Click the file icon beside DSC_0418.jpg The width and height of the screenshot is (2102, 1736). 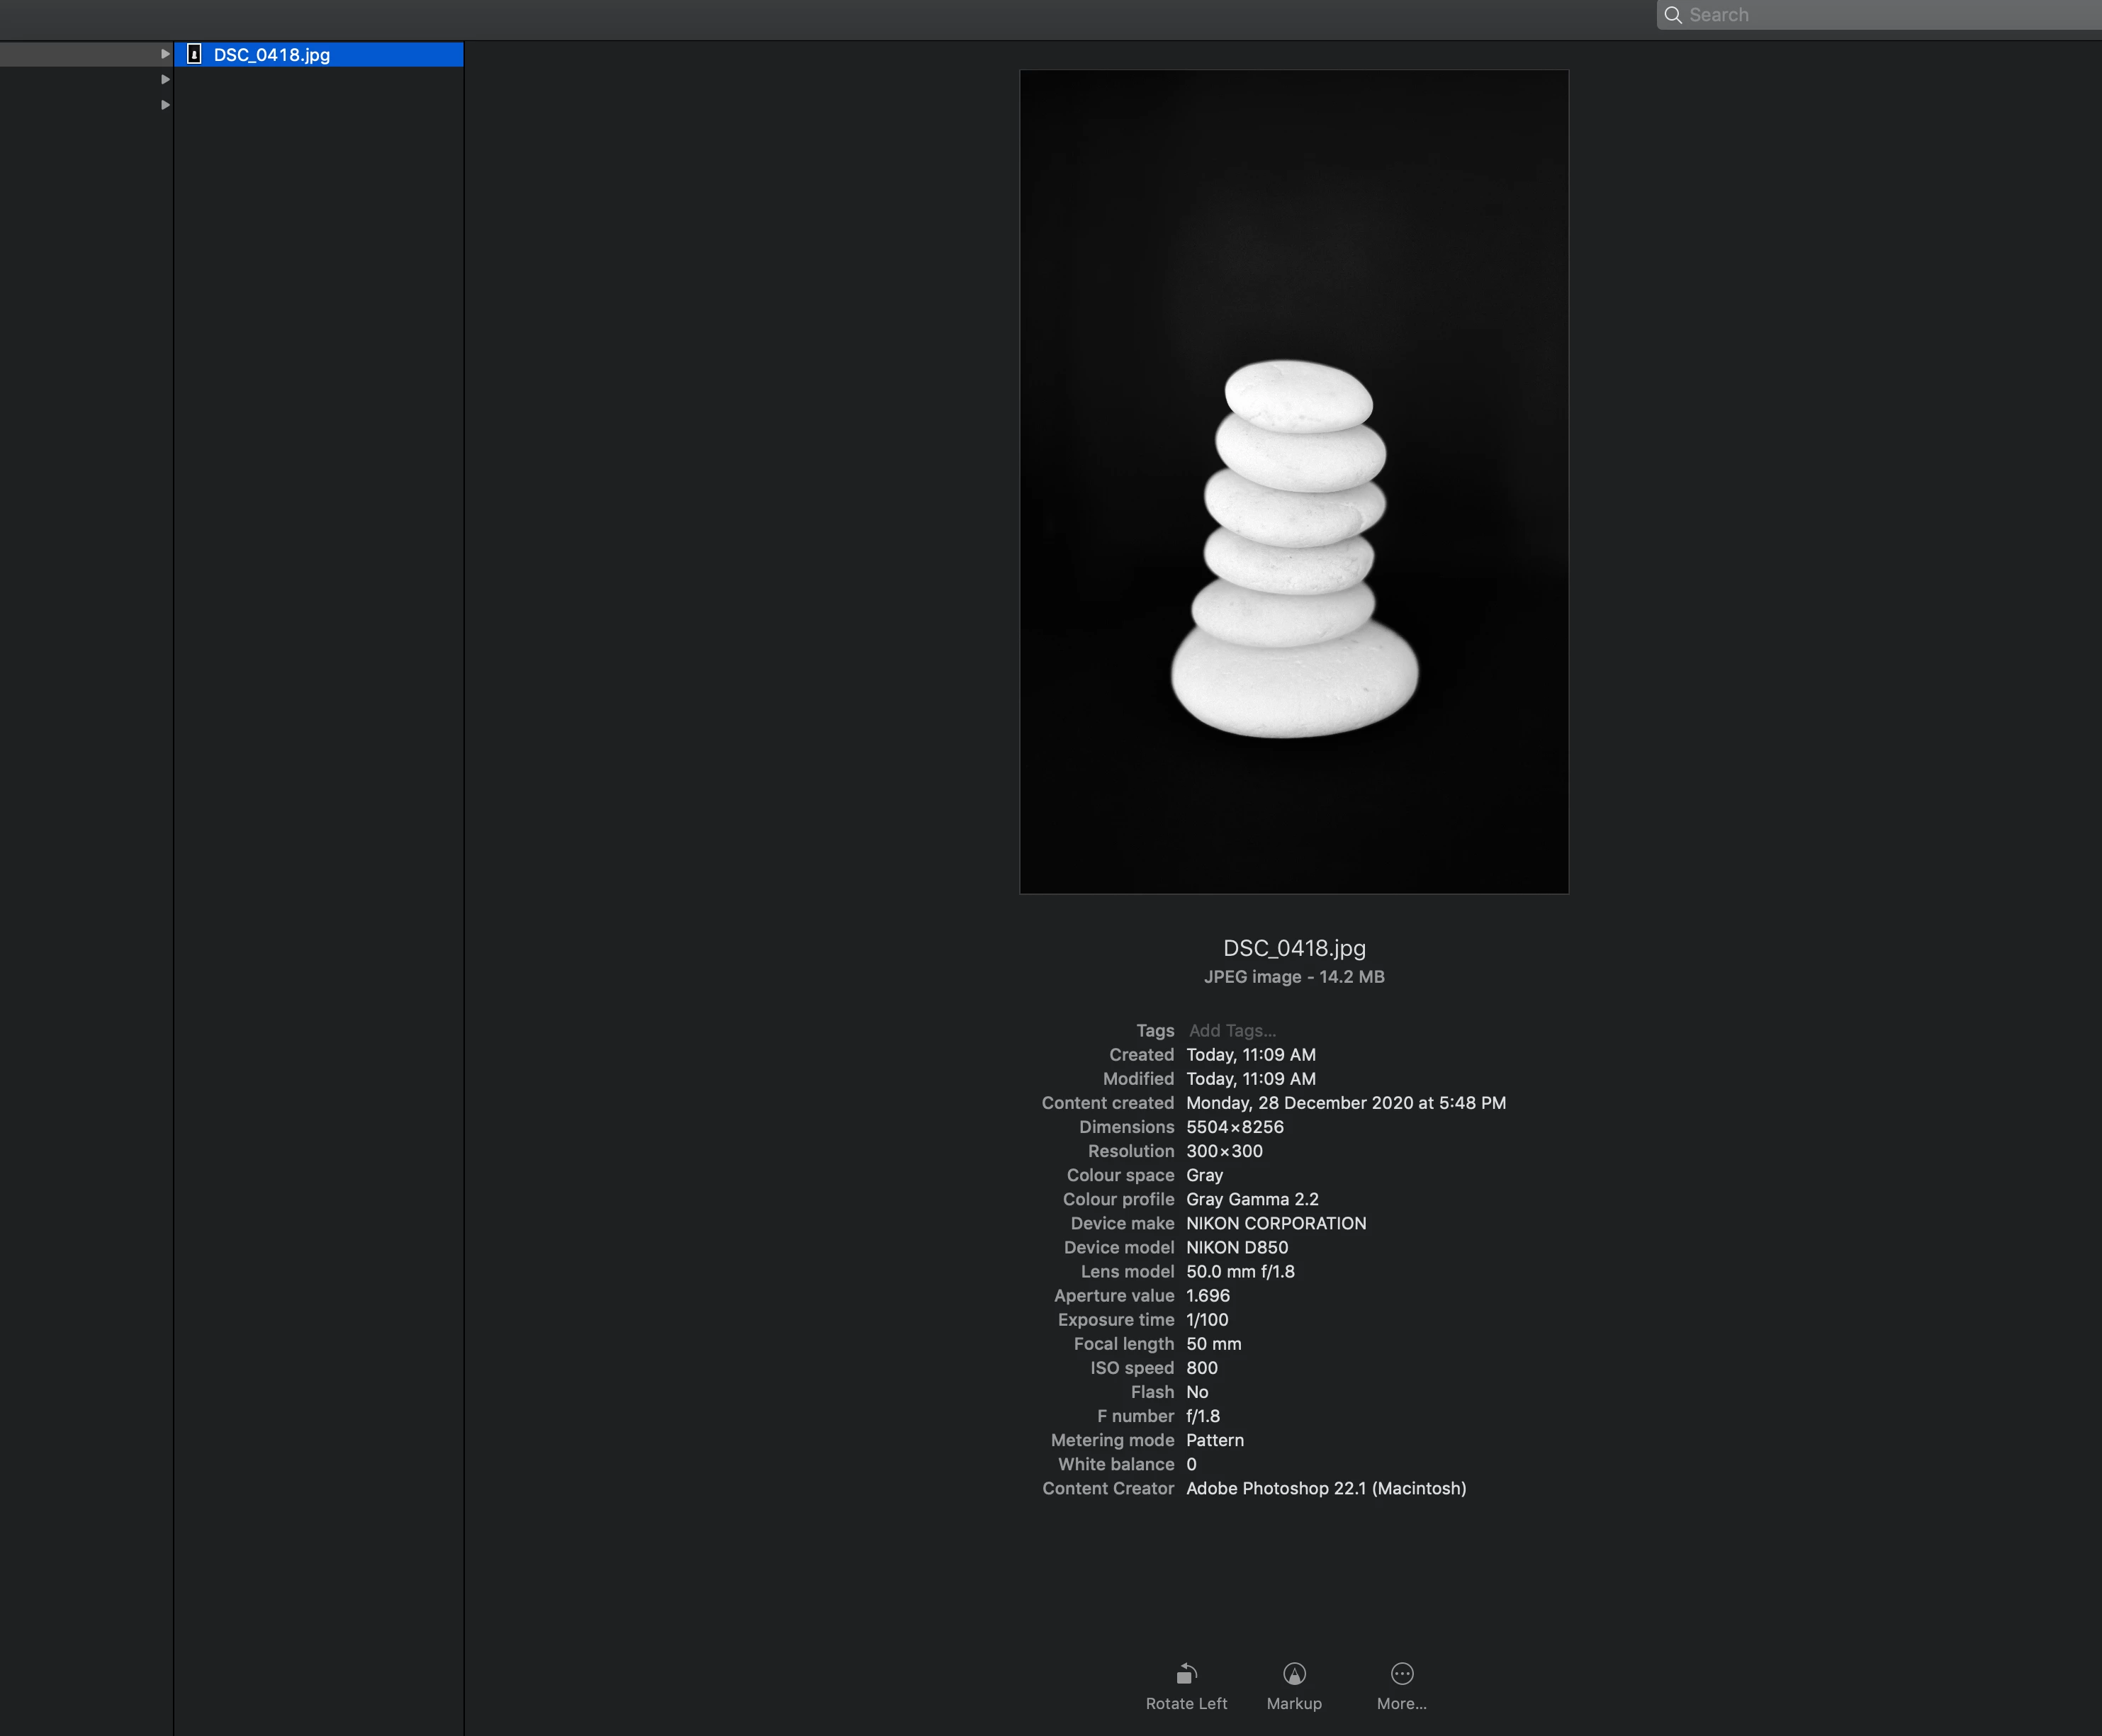(x=194, y=54)
